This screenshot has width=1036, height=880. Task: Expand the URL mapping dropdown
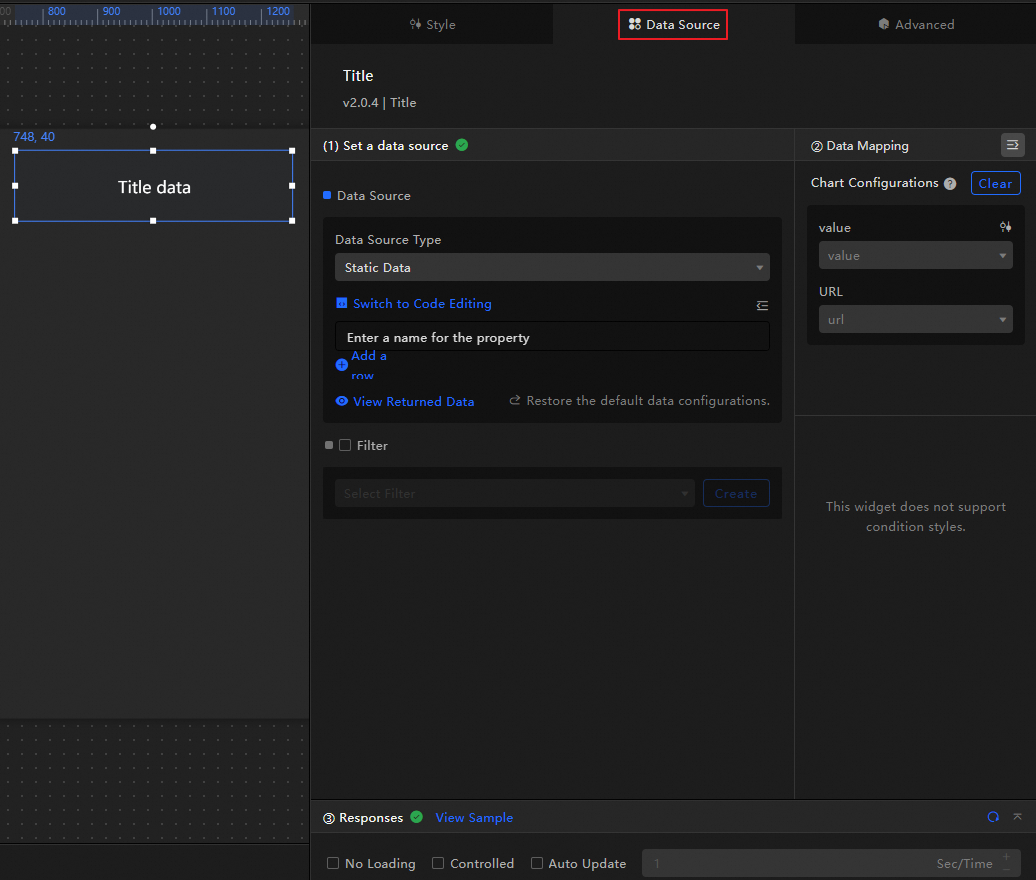pyautogui.click(x=915, y=320)
